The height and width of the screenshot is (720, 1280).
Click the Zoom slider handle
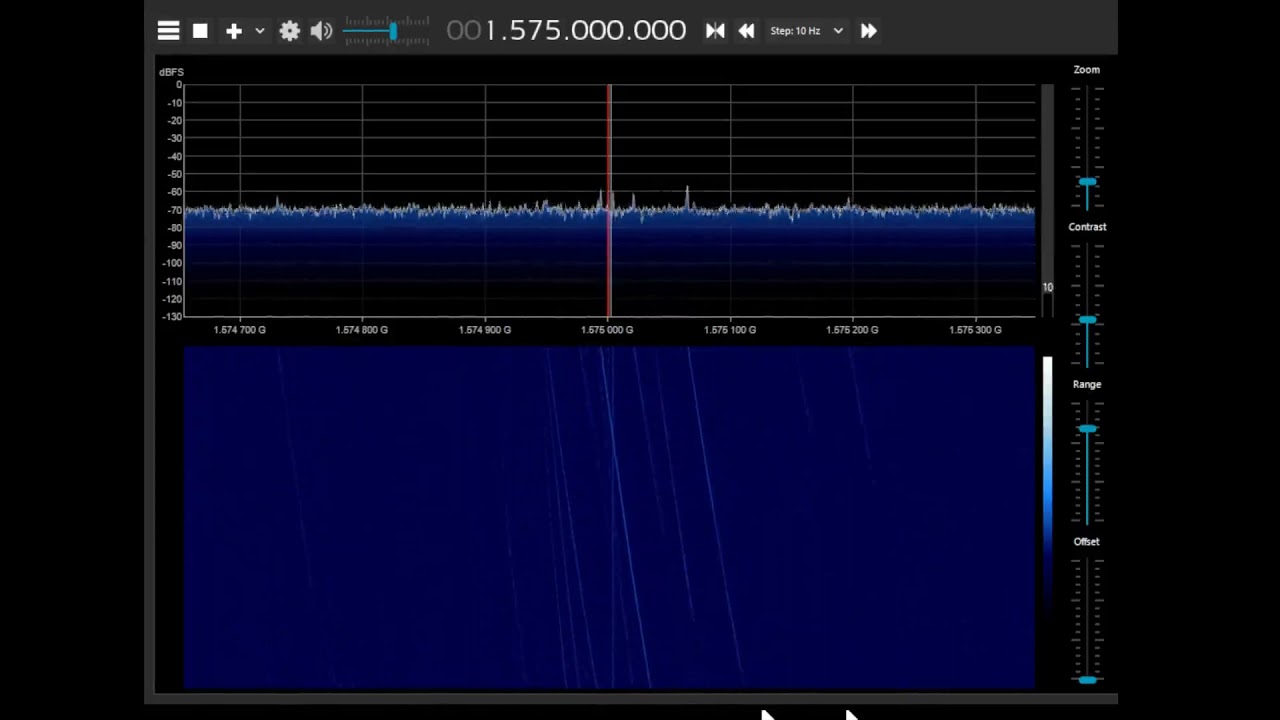[1087, 182]
